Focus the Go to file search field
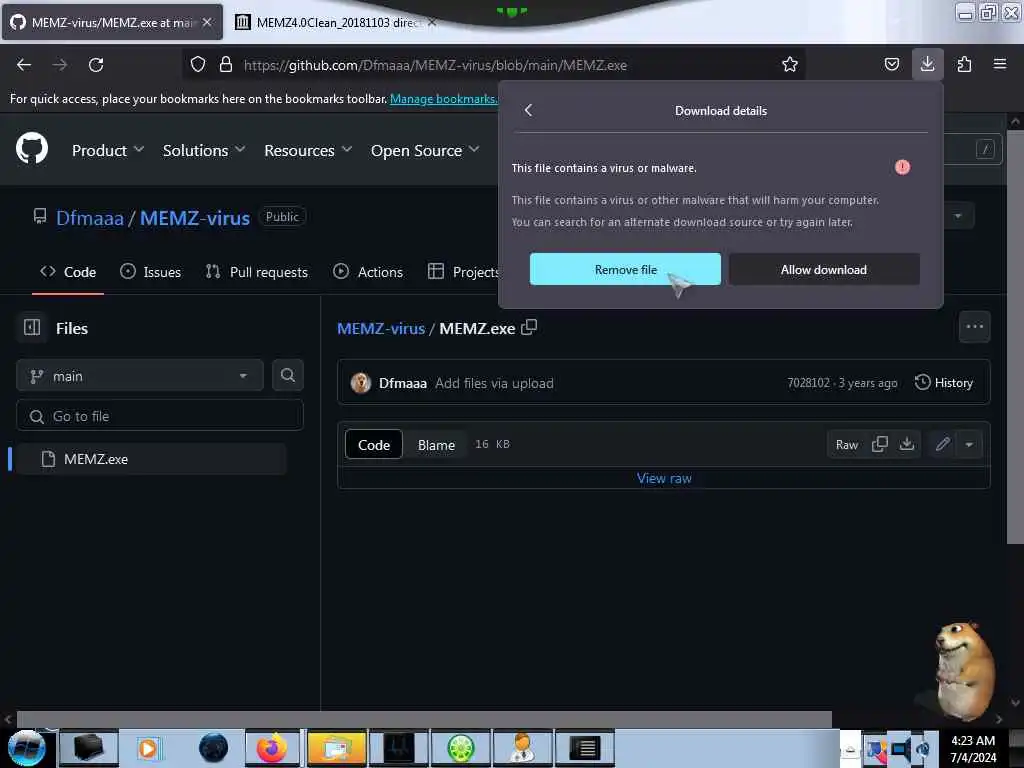This screenshot has width=1024, height=768. tap(160, 415)
